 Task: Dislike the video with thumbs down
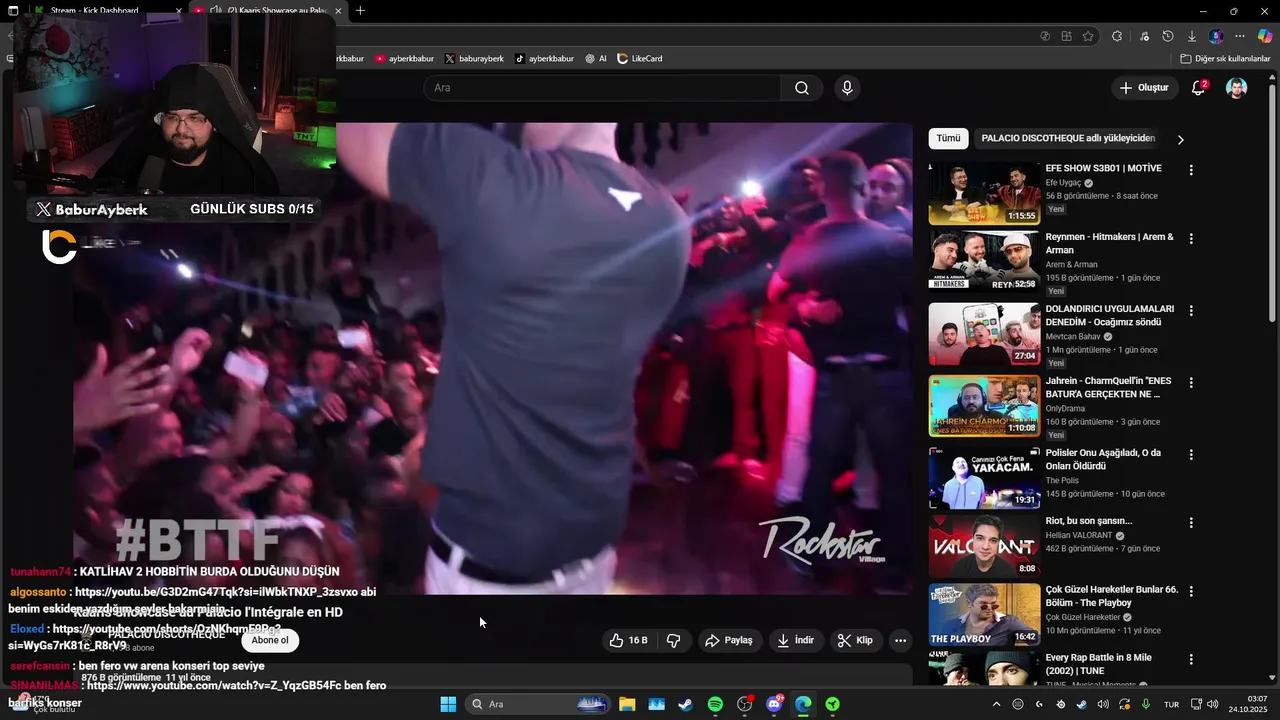tap(674, 640)
